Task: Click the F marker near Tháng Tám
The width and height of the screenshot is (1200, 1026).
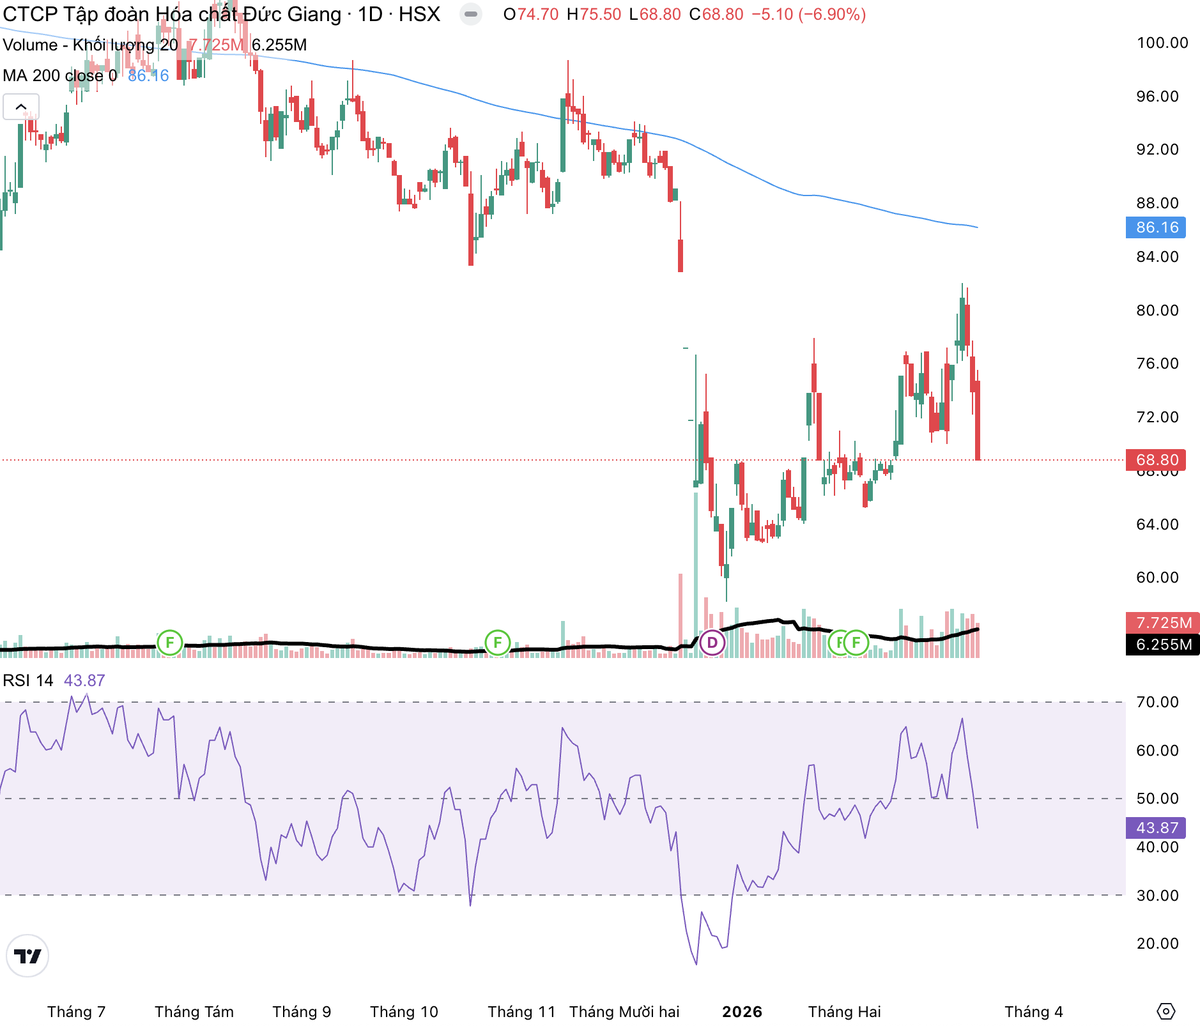Action: pyautogui.click(x=170, y=642)
